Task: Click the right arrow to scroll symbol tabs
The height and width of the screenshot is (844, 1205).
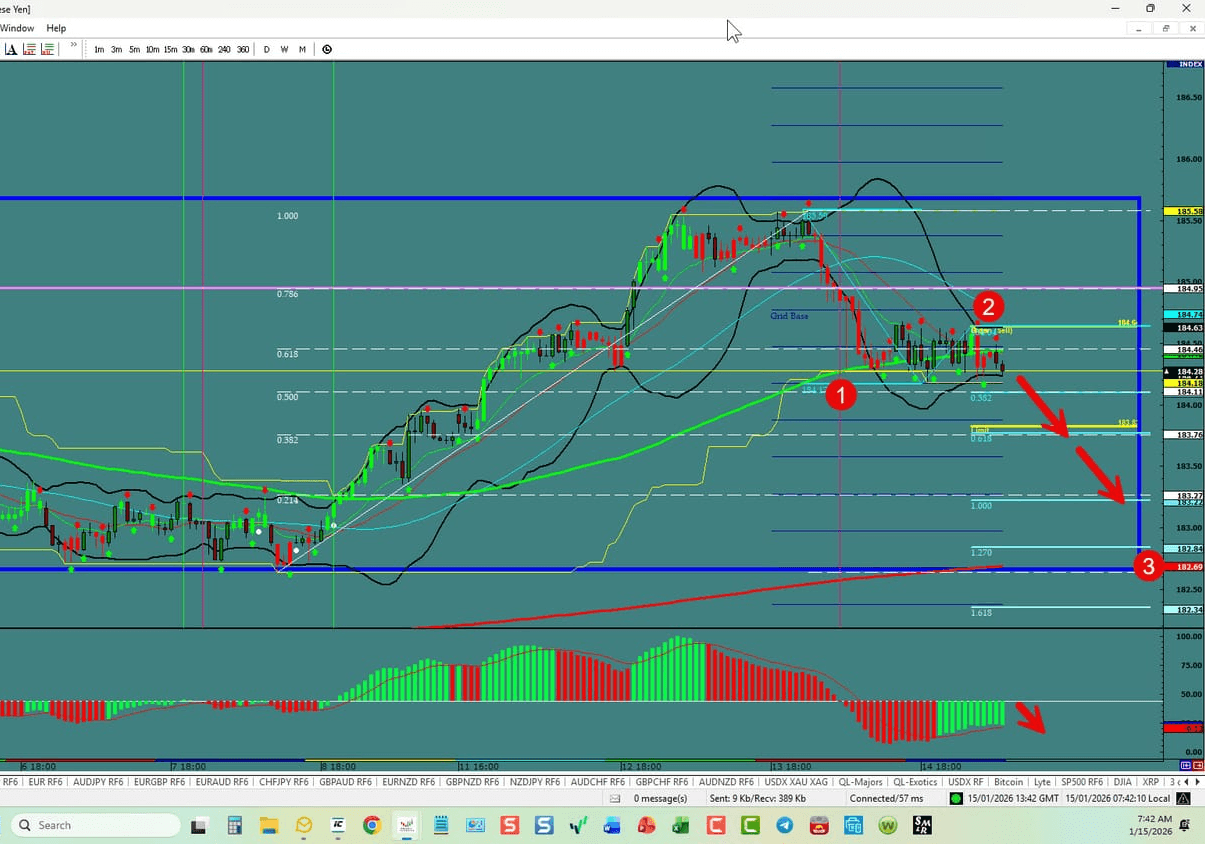Action: click(x=1197, y=782)
